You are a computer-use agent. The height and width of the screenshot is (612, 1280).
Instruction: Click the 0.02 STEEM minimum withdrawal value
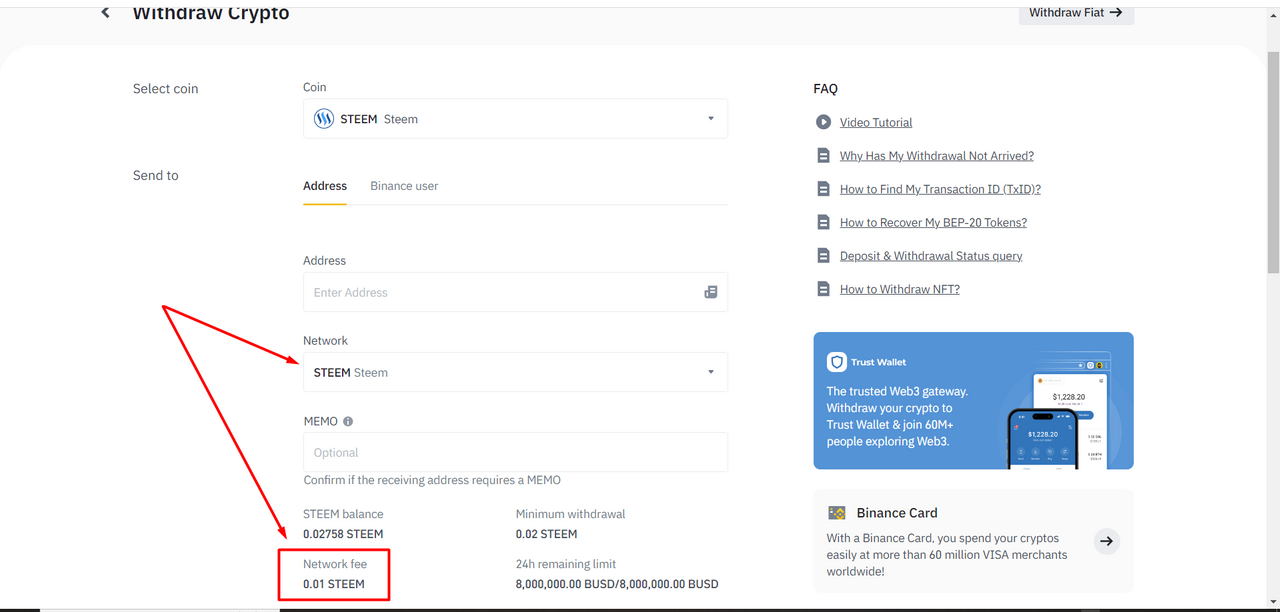click(x=546, y=534)
